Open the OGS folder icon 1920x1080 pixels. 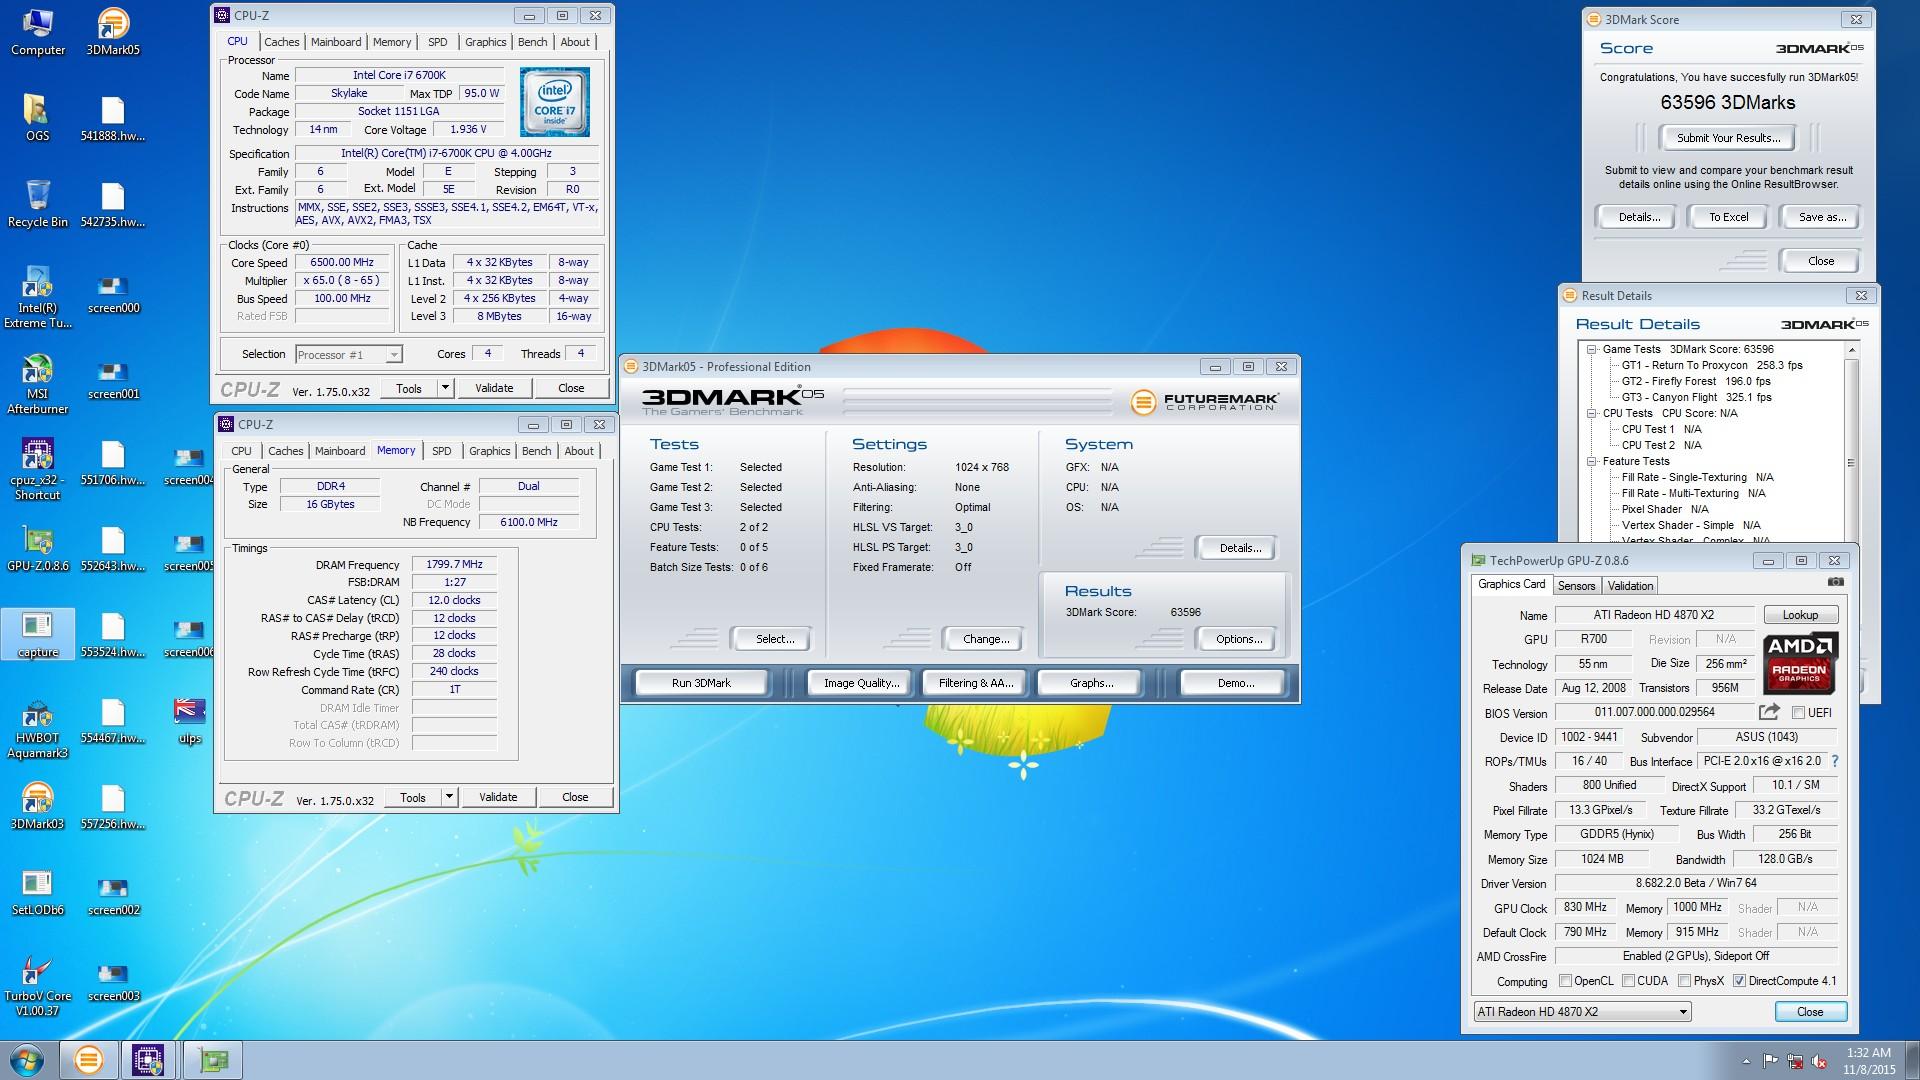37,119
